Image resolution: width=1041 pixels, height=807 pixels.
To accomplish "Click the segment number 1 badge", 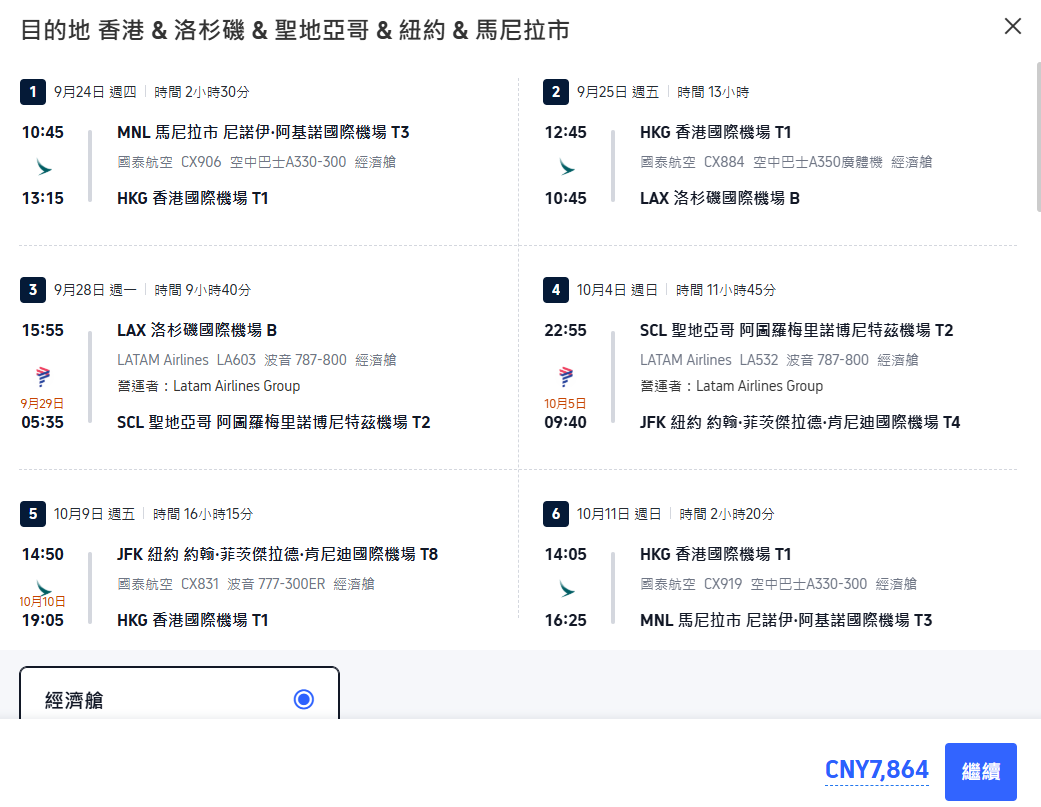I will click(33, 91).
